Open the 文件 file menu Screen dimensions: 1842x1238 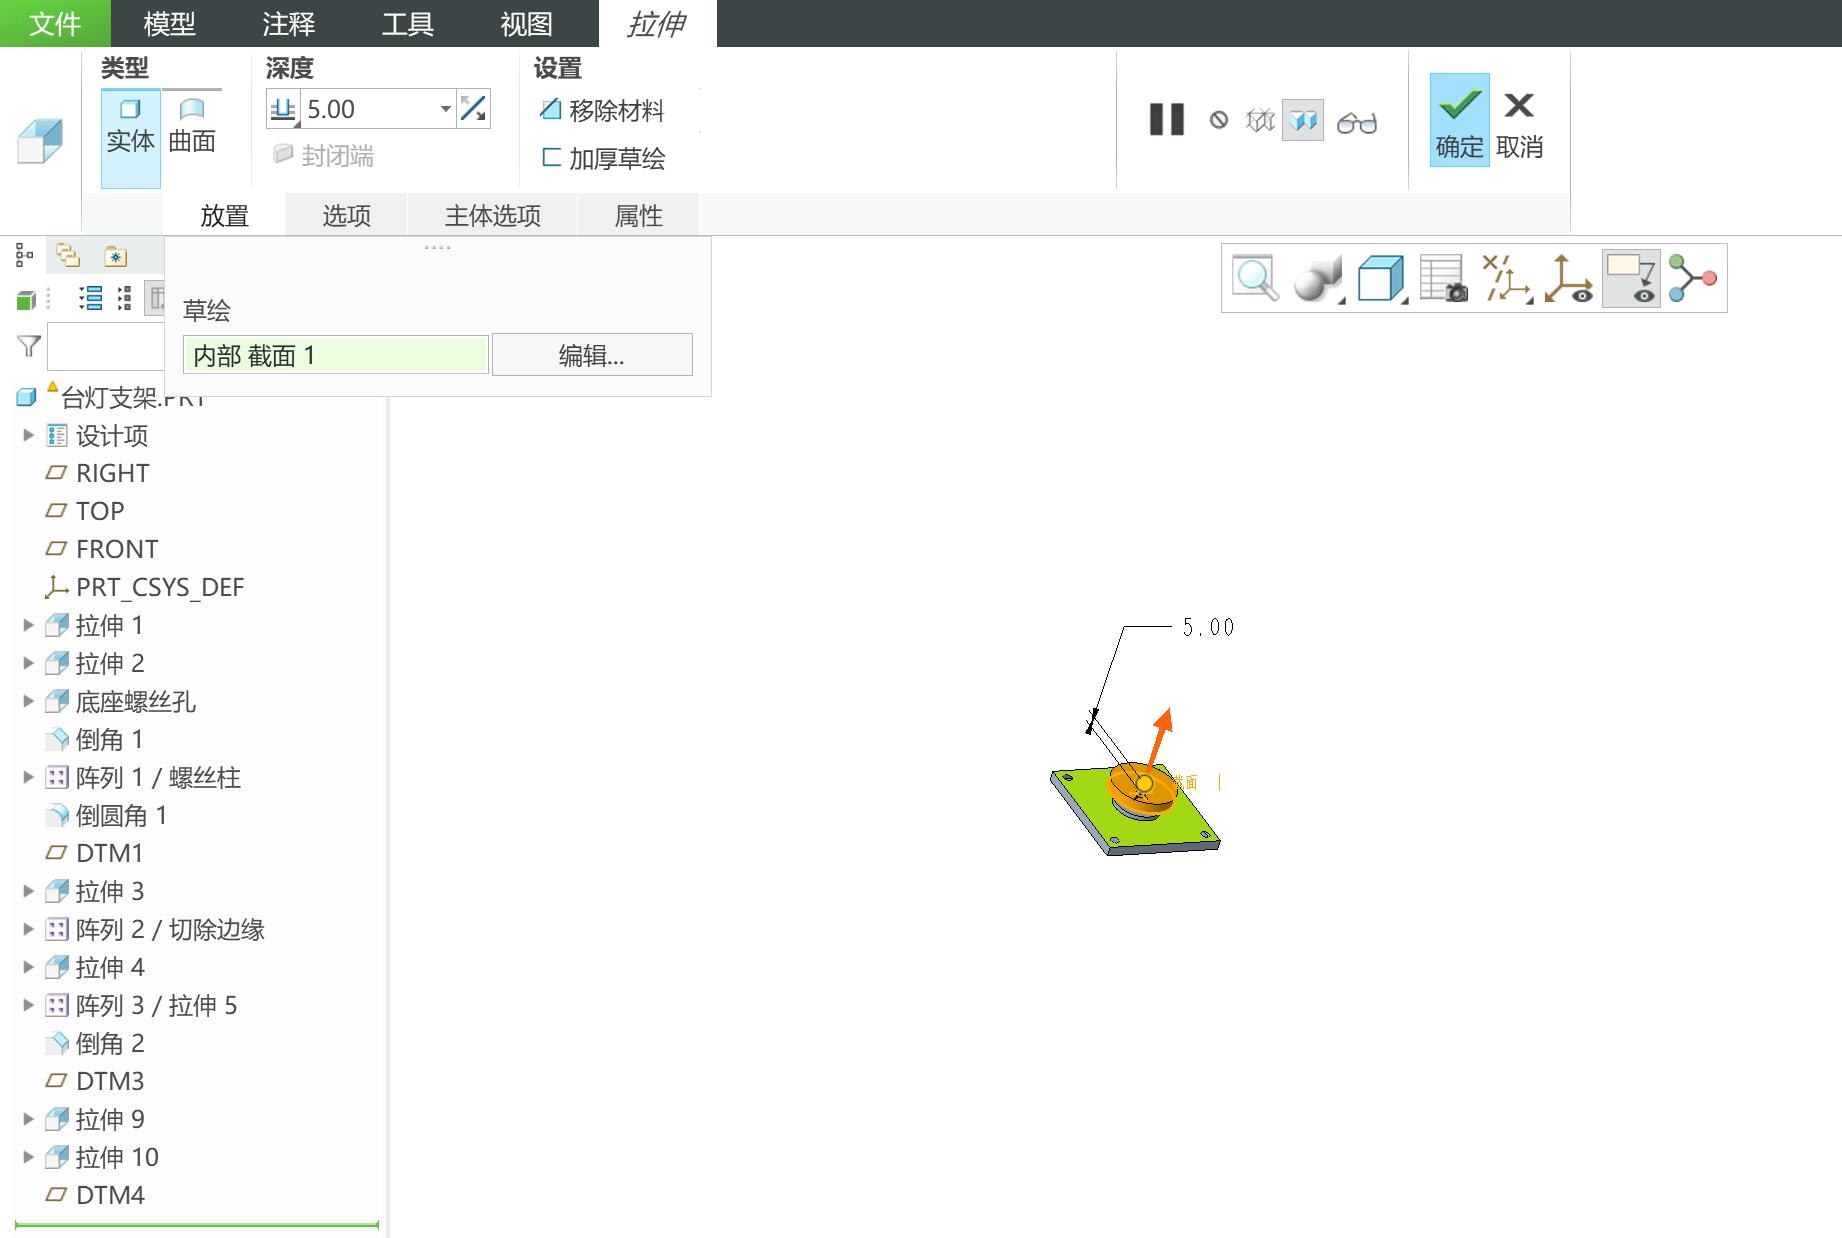click(55, 23)
